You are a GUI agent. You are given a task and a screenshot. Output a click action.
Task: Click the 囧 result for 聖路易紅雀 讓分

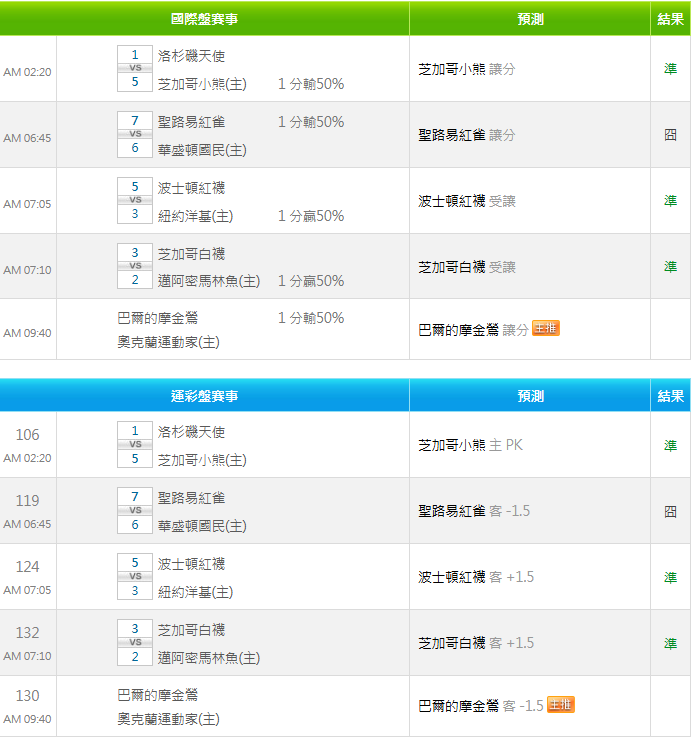tap(670, 135)
